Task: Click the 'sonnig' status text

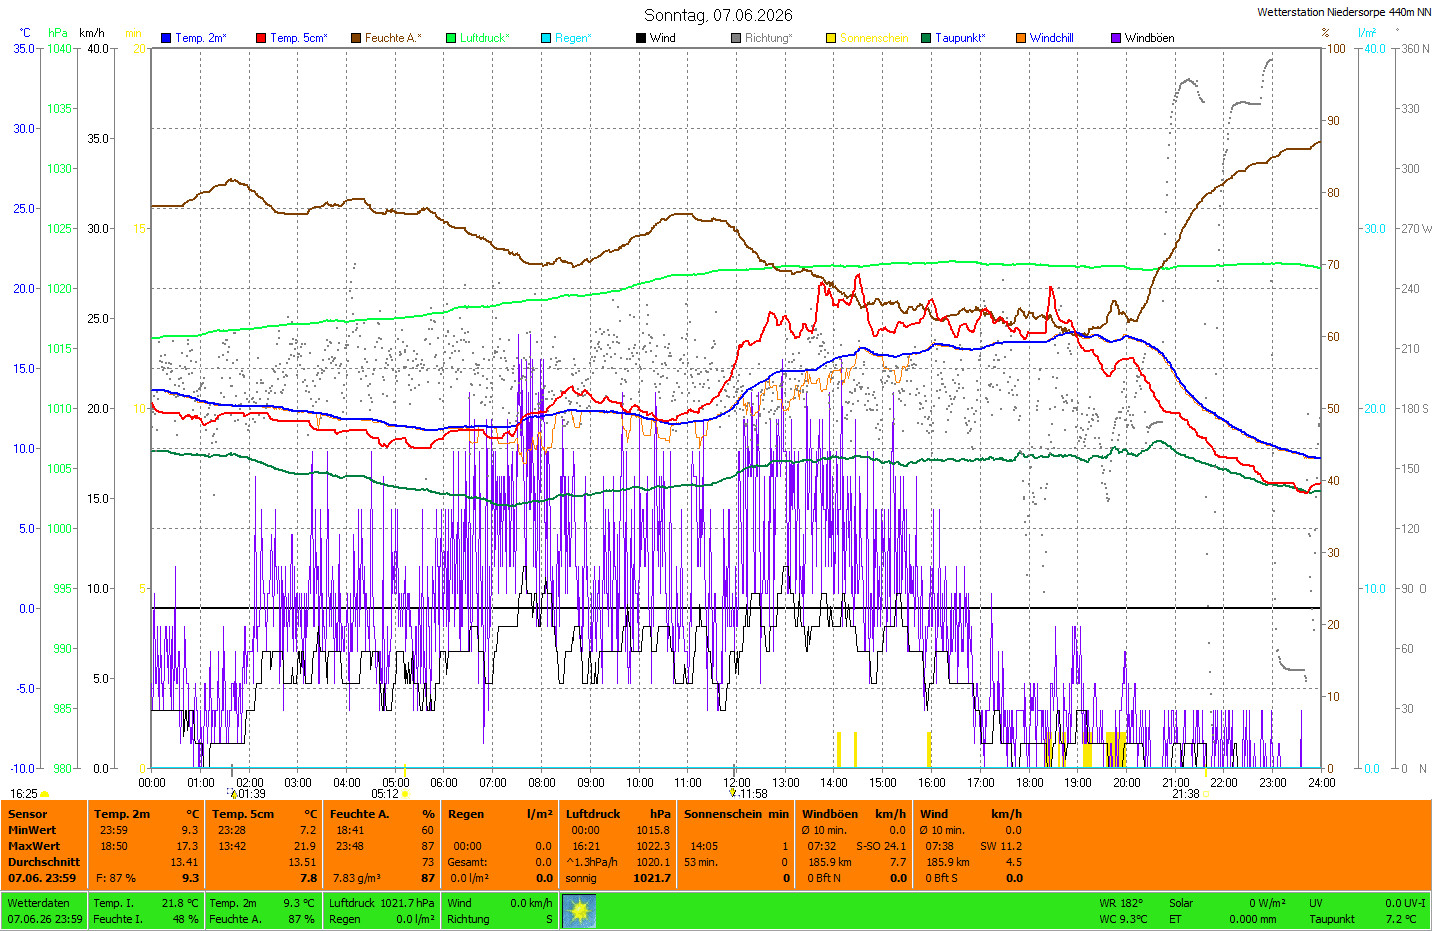Action: pyautogui.click(x=581, y=878)
